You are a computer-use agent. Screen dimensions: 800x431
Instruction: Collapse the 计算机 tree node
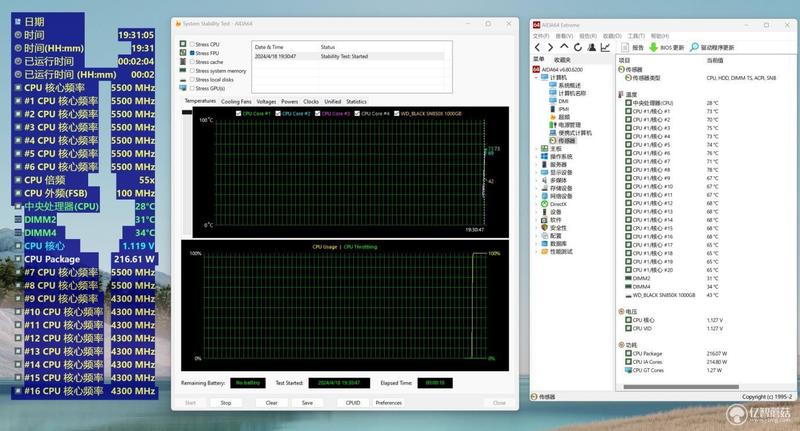(536, 78)
